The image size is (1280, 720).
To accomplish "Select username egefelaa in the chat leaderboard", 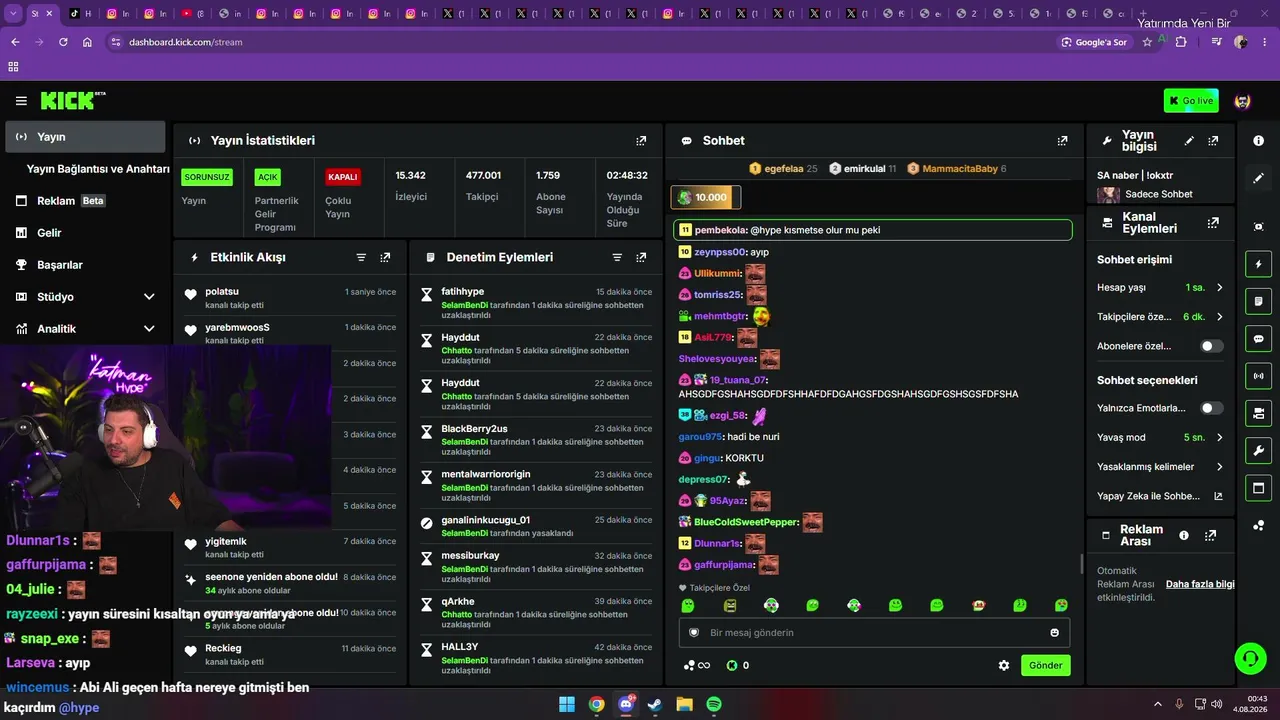I will point(784,169).
